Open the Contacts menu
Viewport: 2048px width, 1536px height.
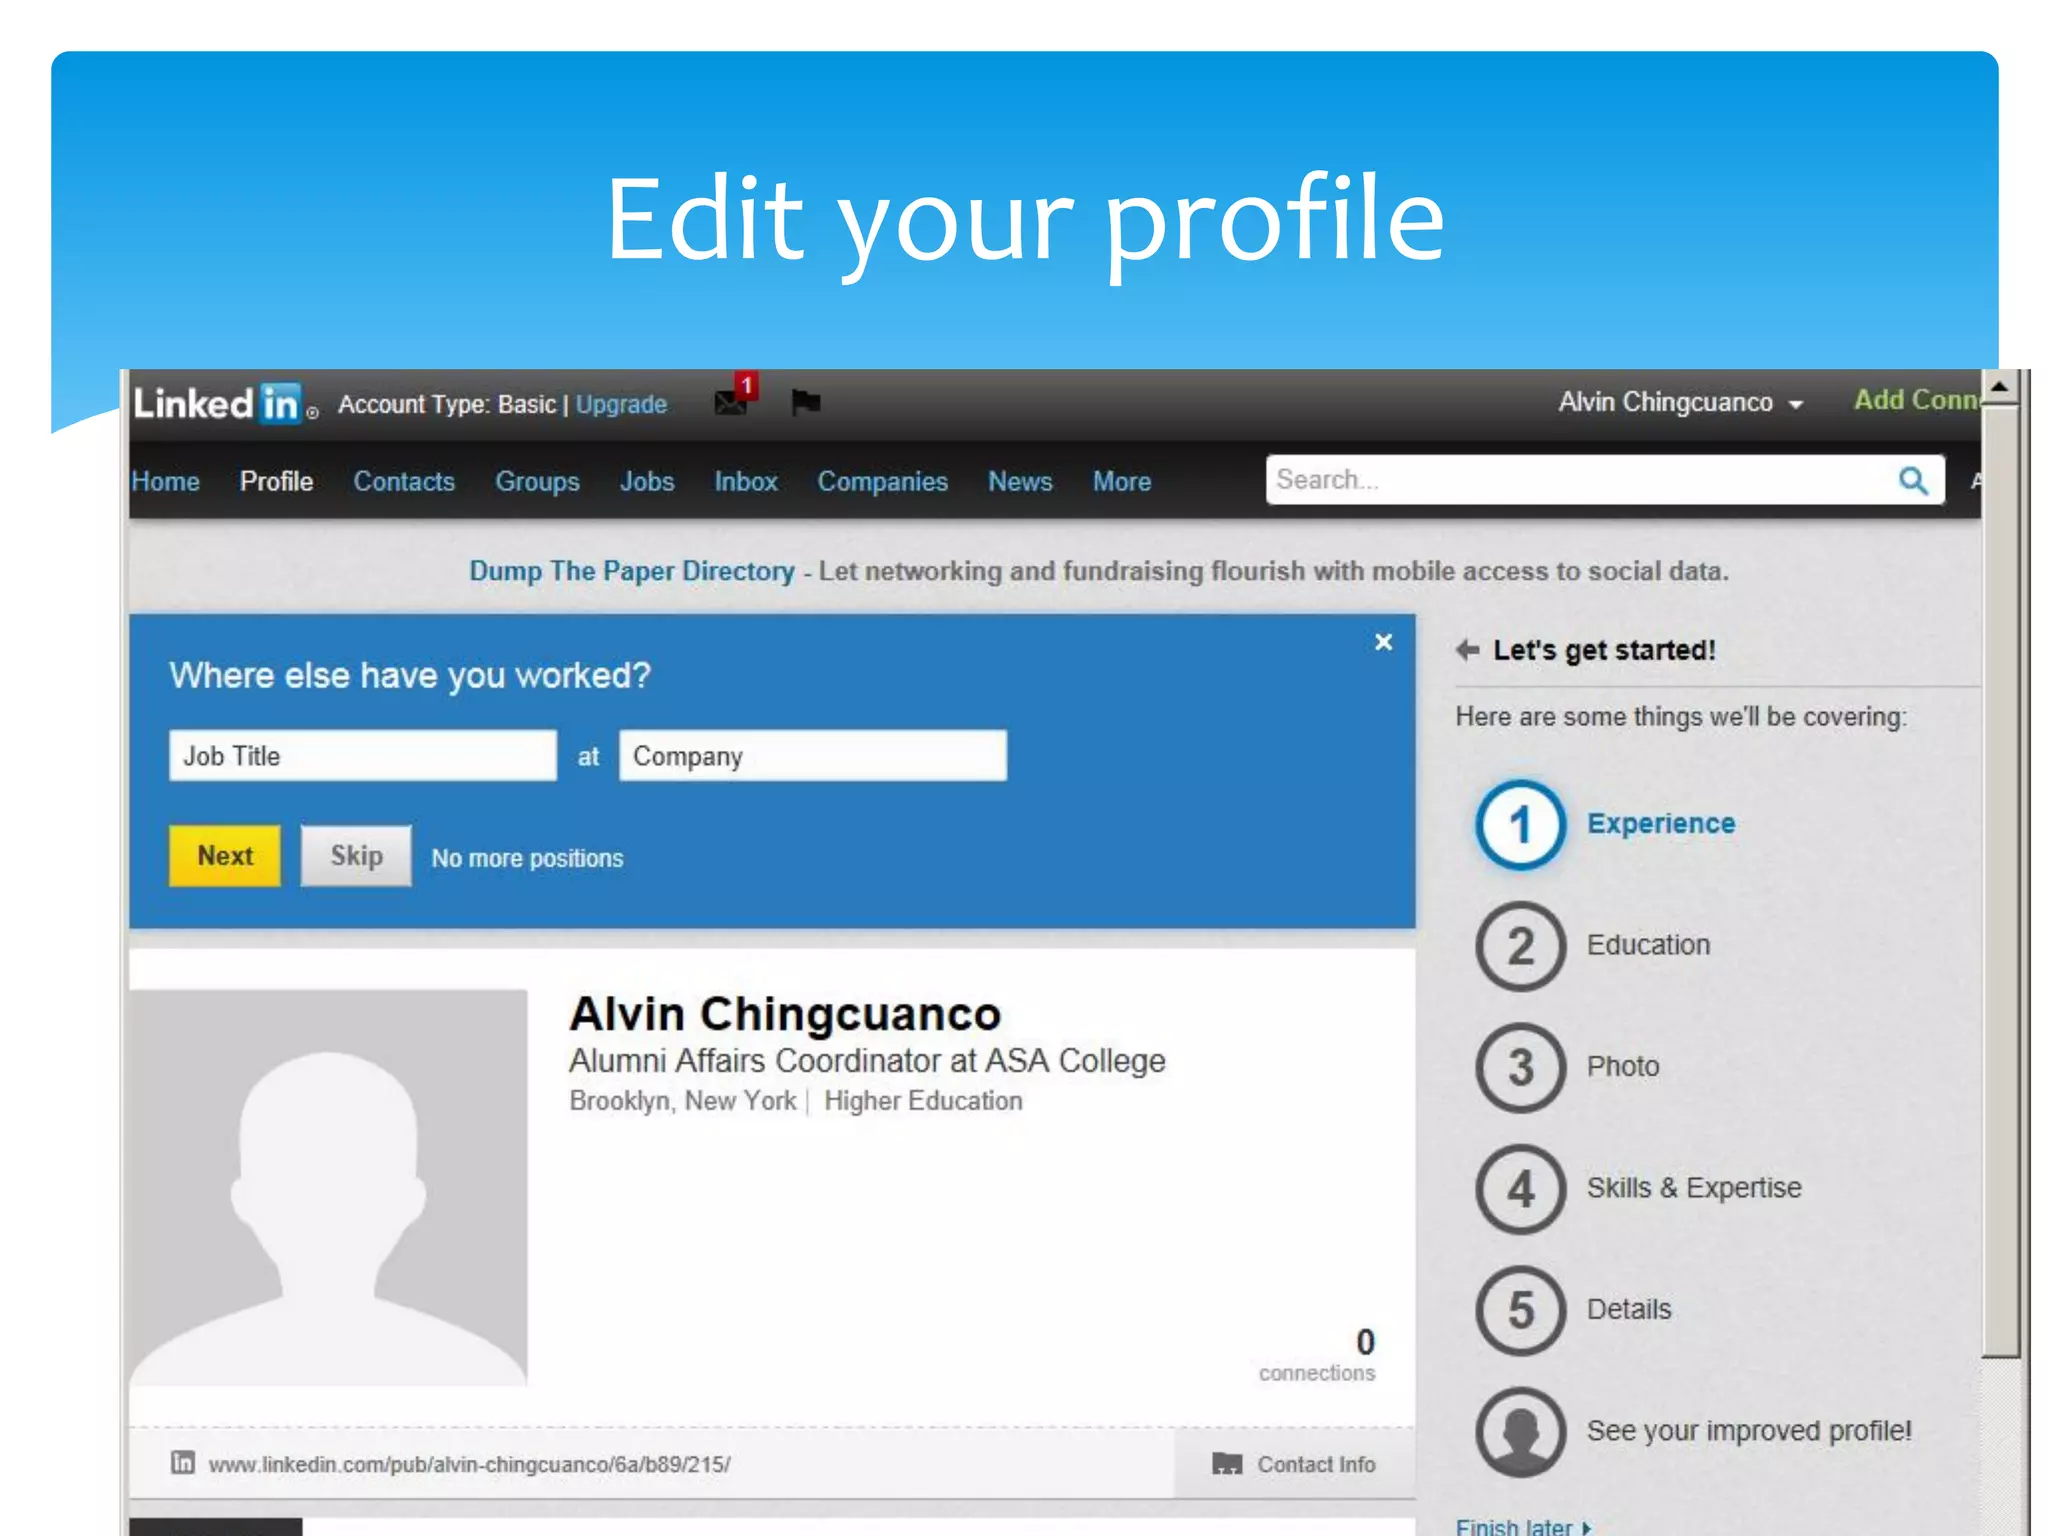pos(404,482)
